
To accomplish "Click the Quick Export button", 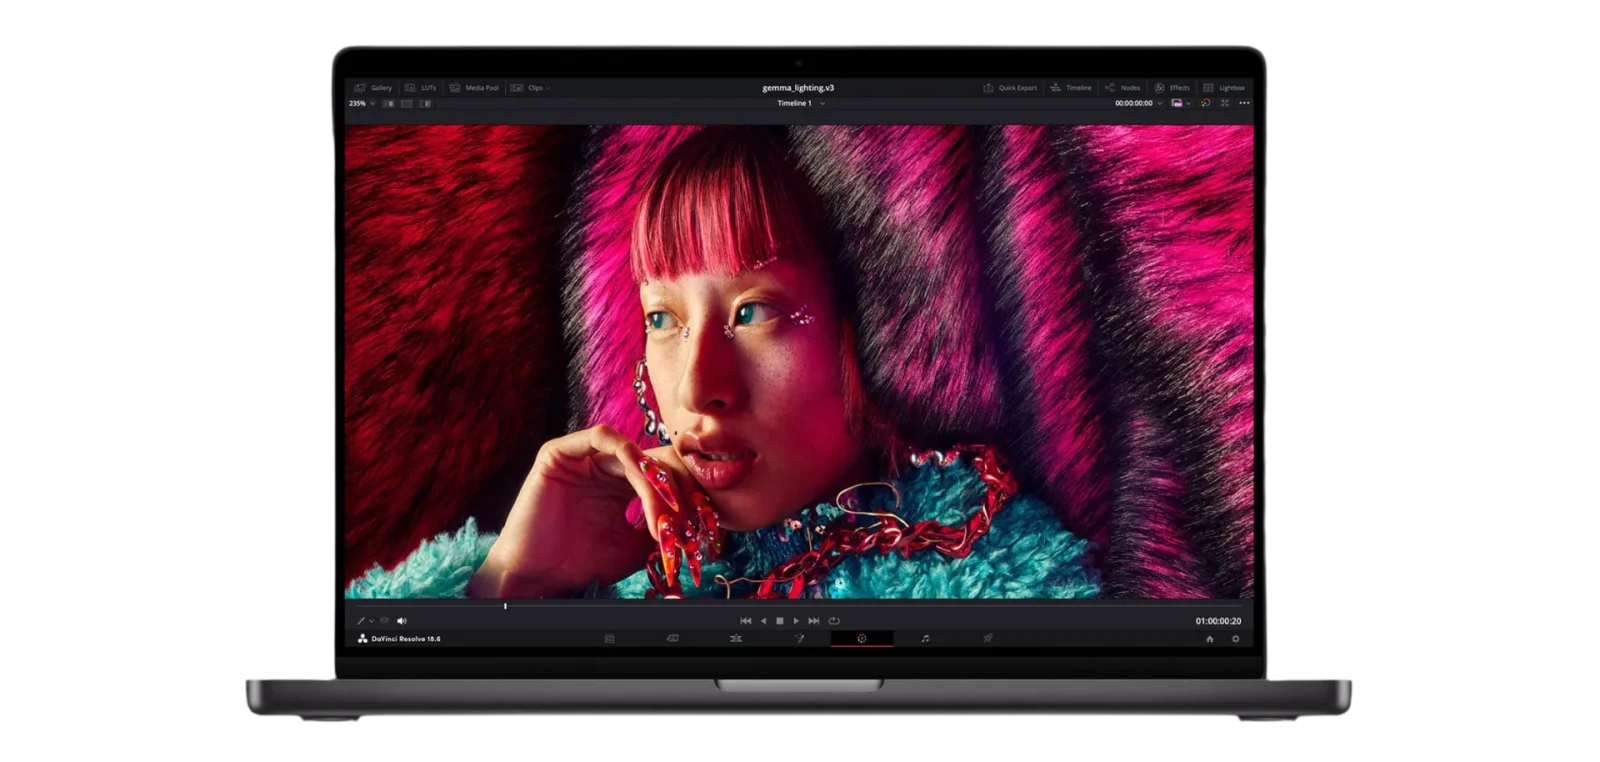I will pos(1010,88).
